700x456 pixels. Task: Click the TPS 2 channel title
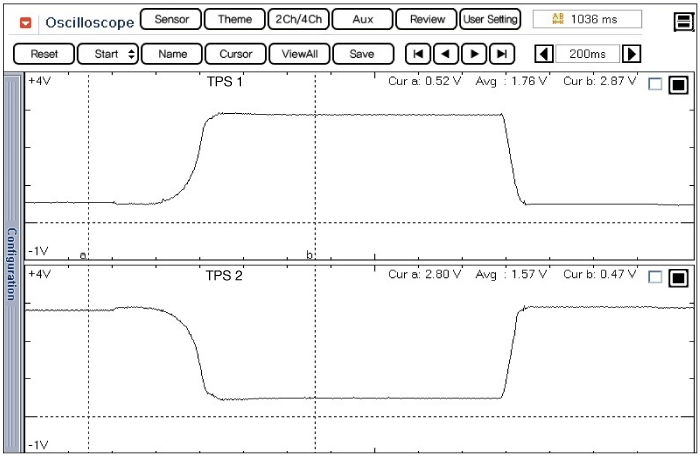click(224, 276)
